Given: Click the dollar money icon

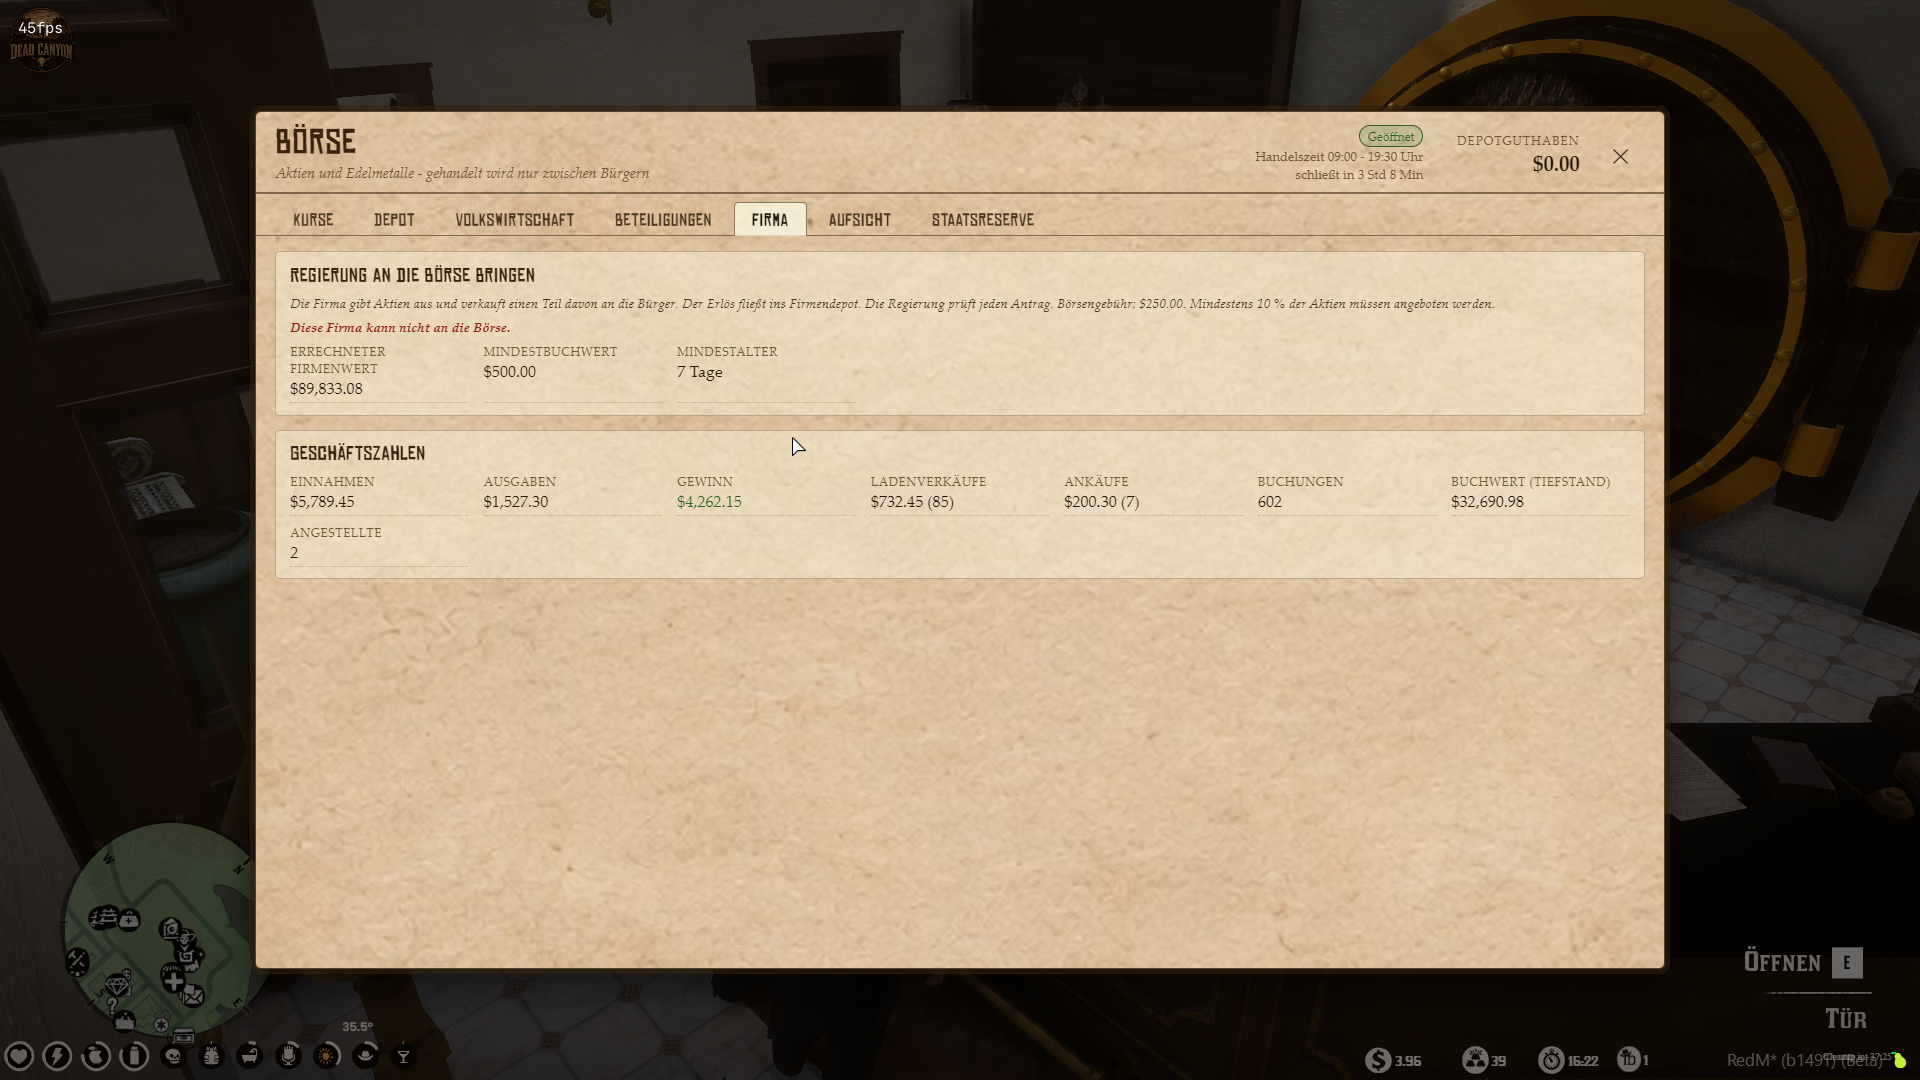Looking at the screenshot, I should pos(1378,1060).
